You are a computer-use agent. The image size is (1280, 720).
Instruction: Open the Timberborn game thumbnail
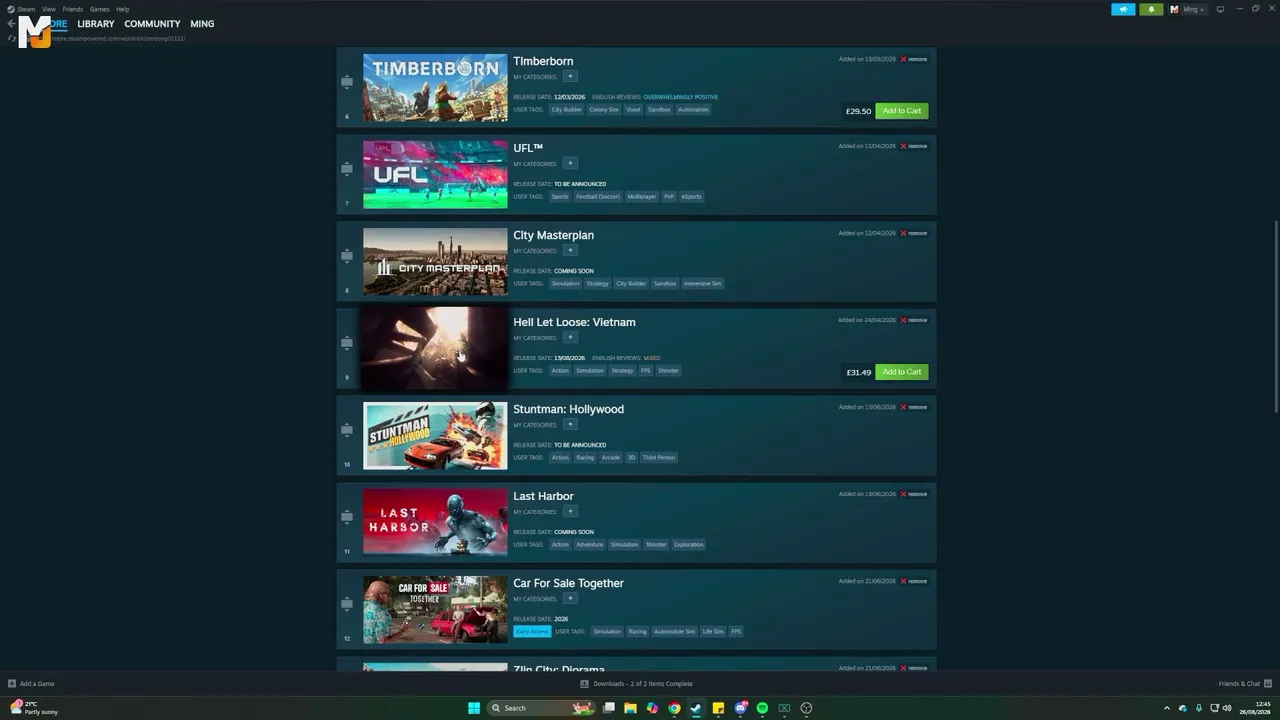coord(435,88)
